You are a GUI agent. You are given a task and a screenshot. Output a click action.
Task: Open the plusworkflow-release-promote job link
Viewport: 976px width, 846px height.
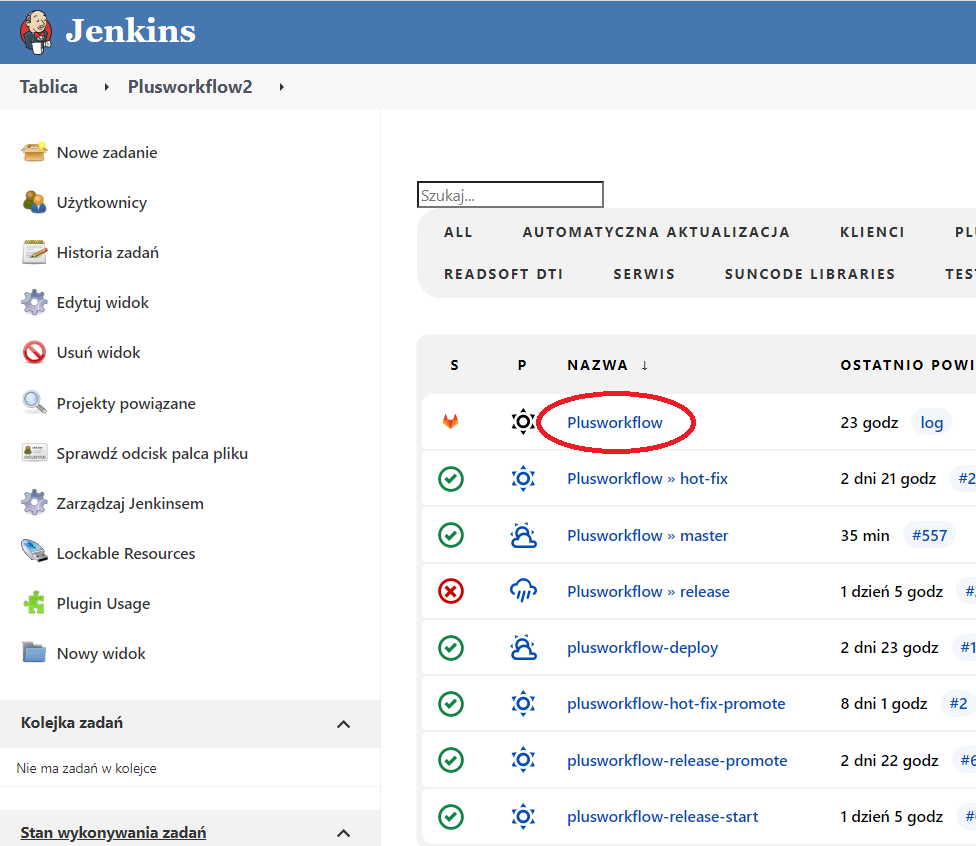(x=677, y=760)
